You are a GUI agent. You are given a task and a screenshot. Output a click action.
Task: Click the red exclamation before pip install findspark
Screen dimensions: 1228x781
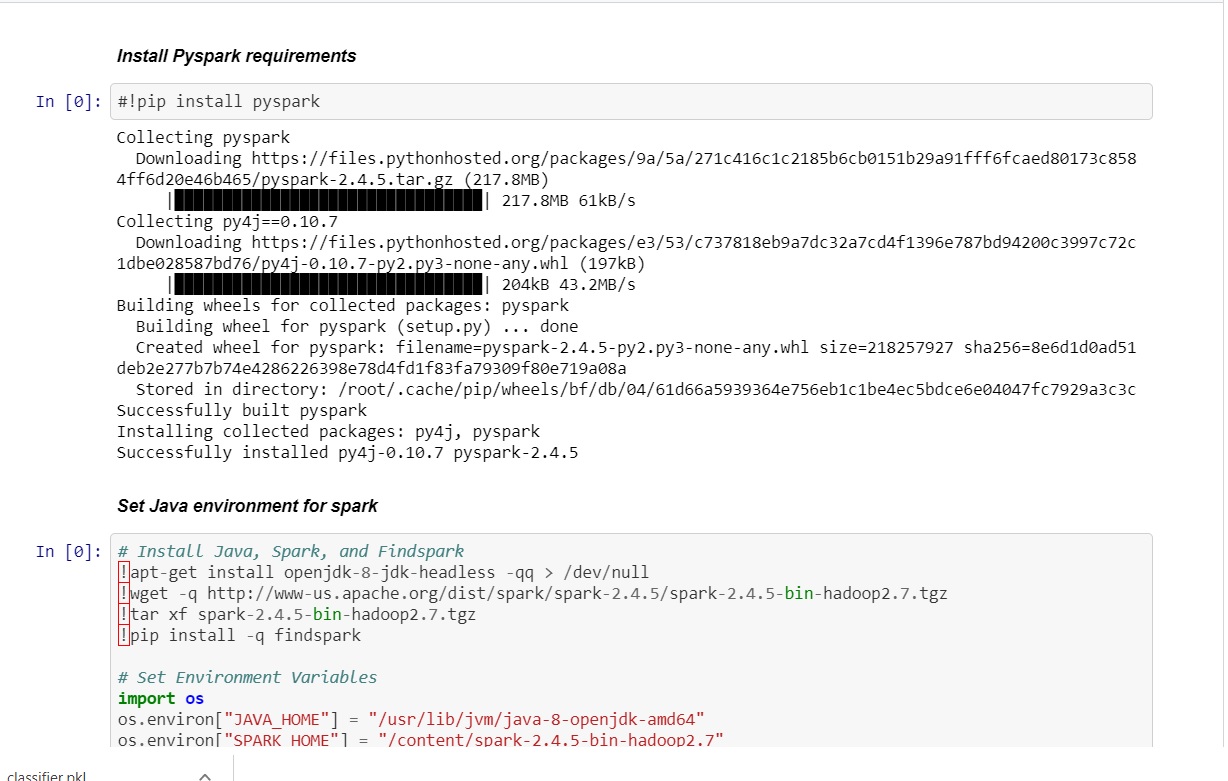click(123, 636)
